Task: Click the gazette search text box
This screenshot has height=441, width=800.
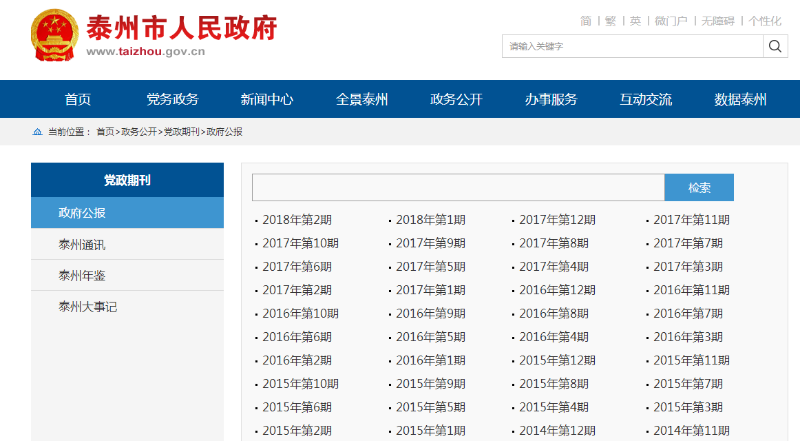Action: pos(458,188)
